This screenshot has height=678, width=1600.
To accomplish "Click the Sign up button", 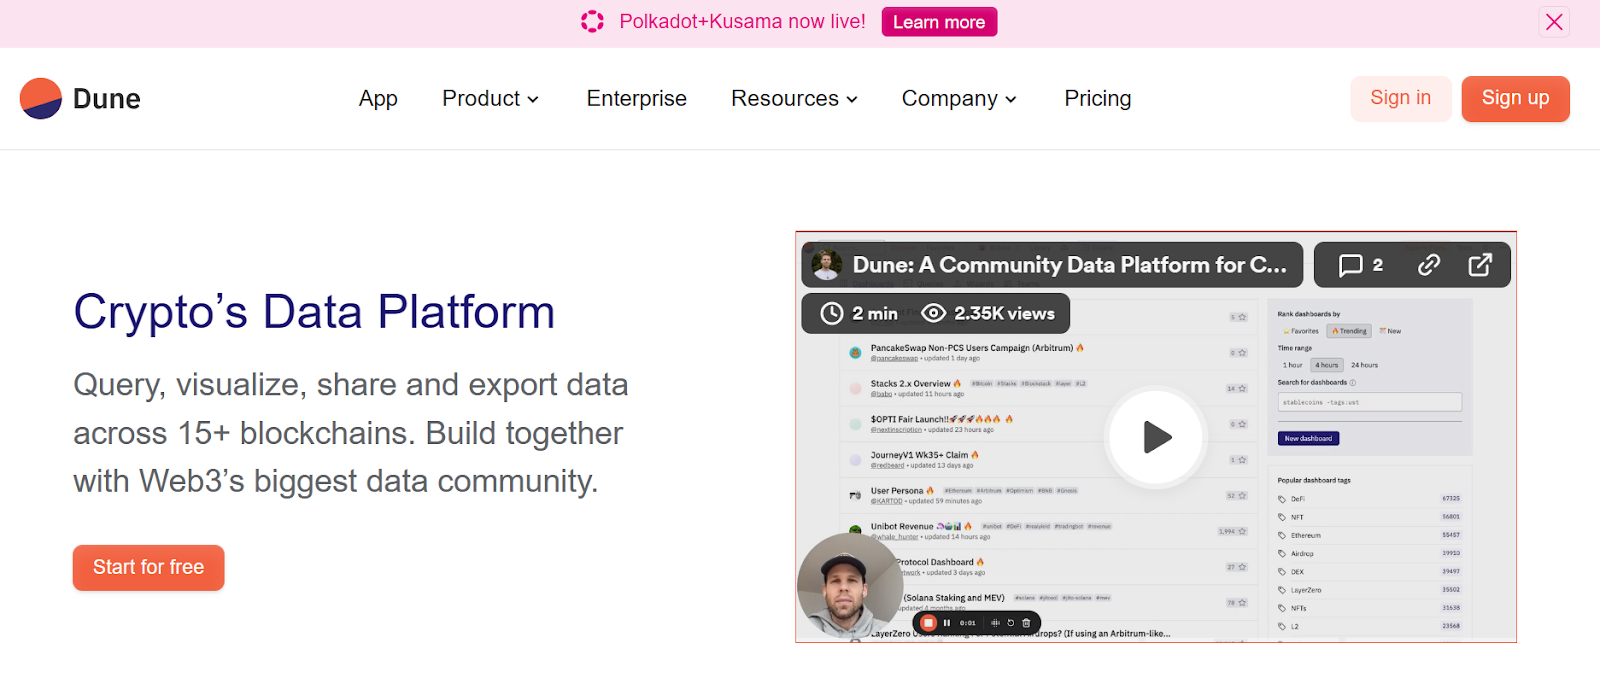I will point(1515,98).
